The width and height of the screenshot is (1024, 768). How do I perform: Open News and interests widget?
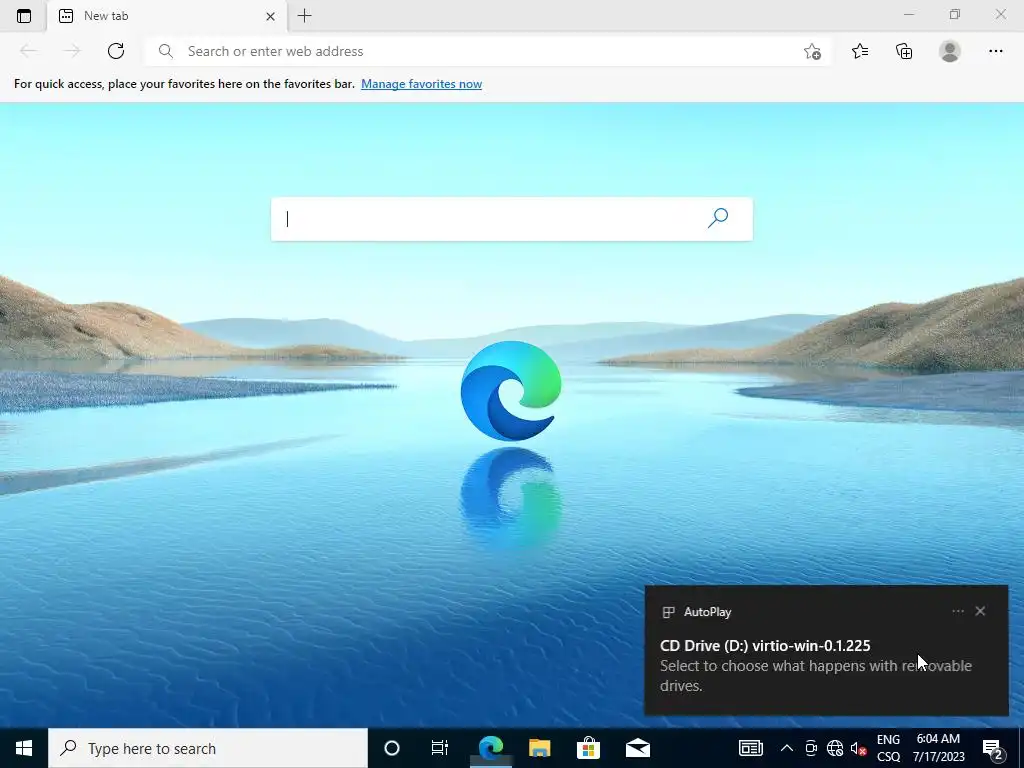click(750, 748)
